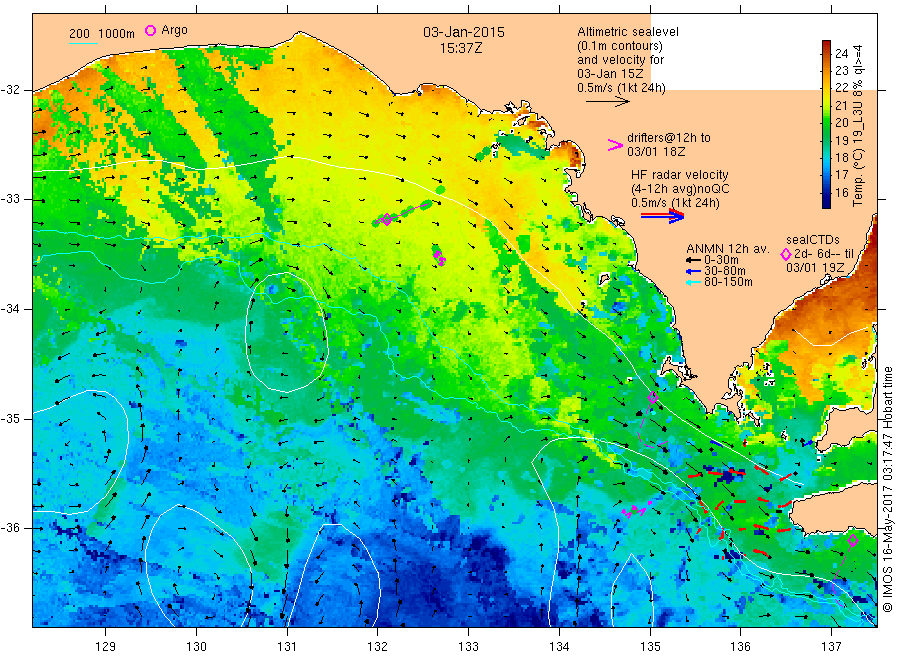The height and width of the screenshot is (660, 900).
Task: Click latitude axis label -32
Action: (x=10, y=90)
